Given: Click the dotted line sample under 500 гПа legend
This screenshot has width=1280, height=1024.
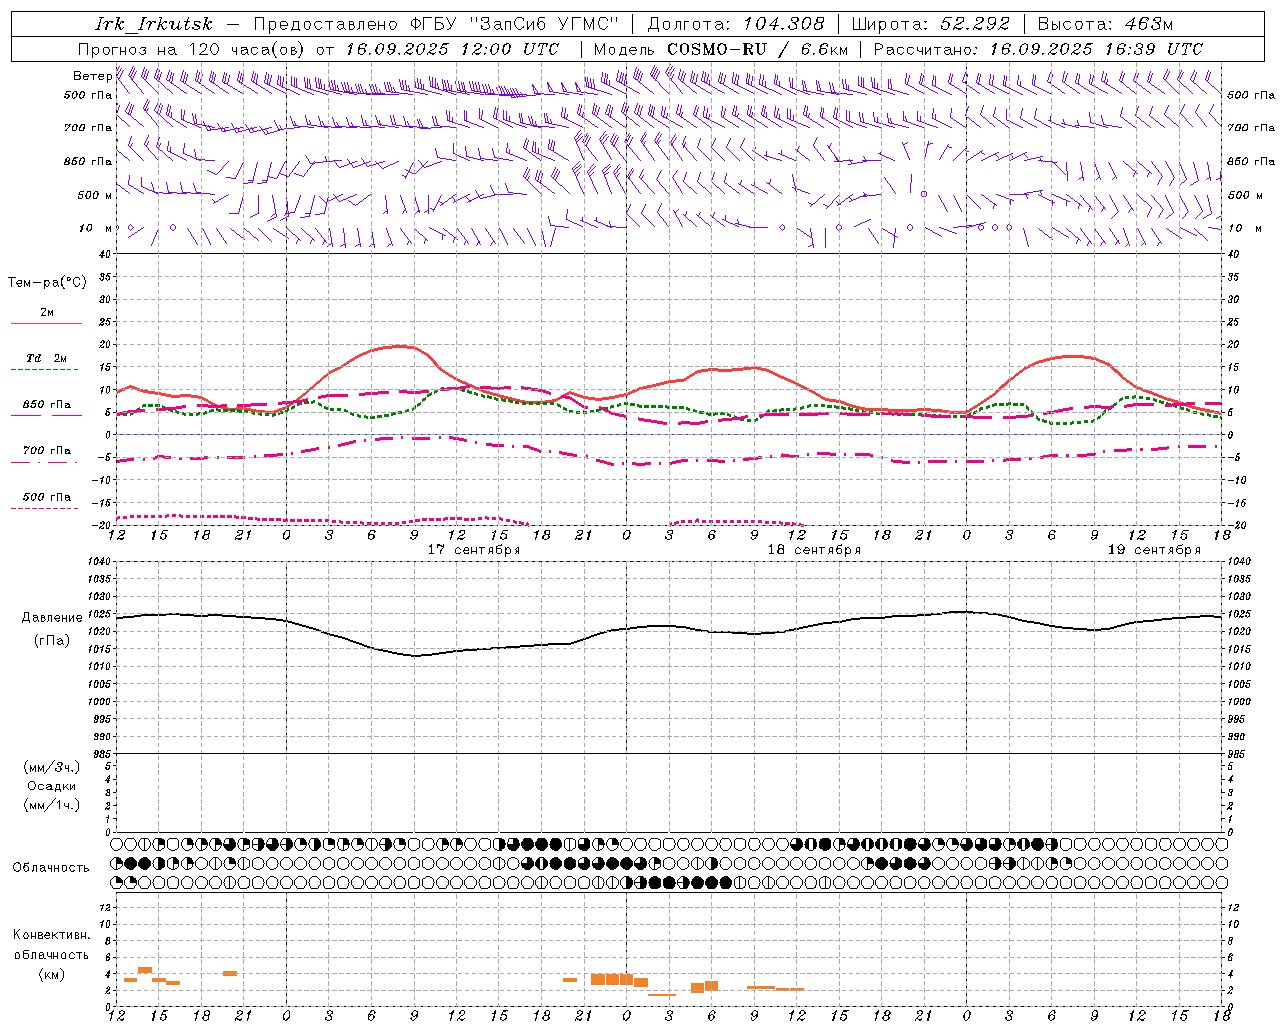Looking at the screenshot, I should (x=45, y=508).
